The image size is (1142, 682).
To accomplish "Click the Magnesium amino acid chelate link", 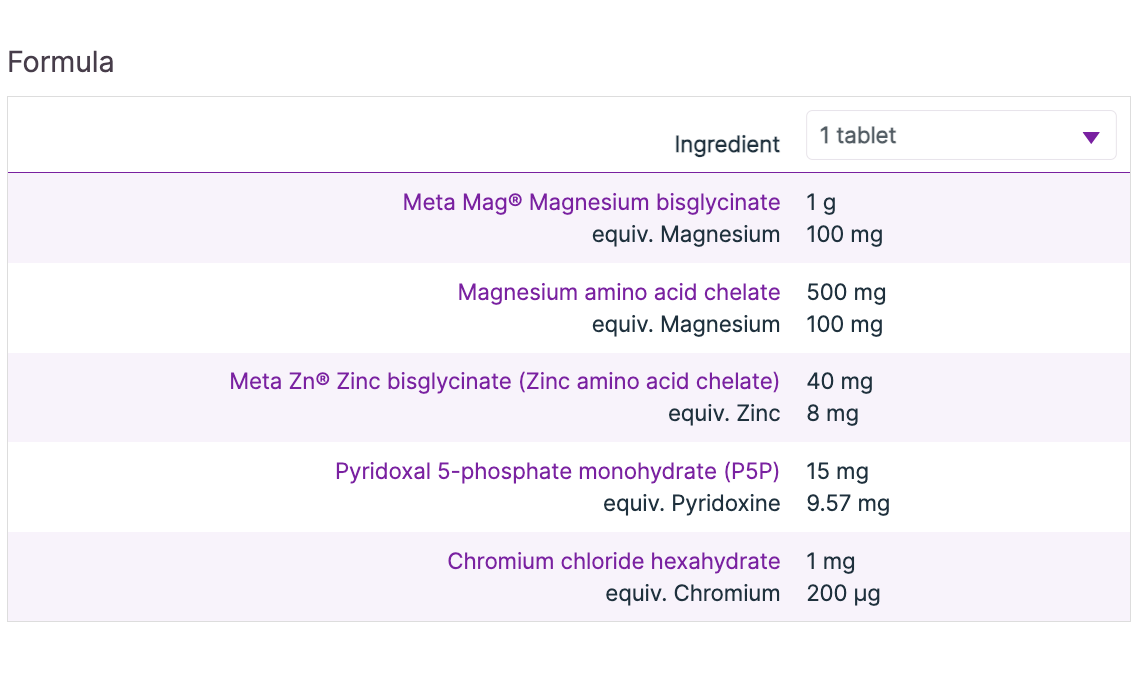I will 618,293.
